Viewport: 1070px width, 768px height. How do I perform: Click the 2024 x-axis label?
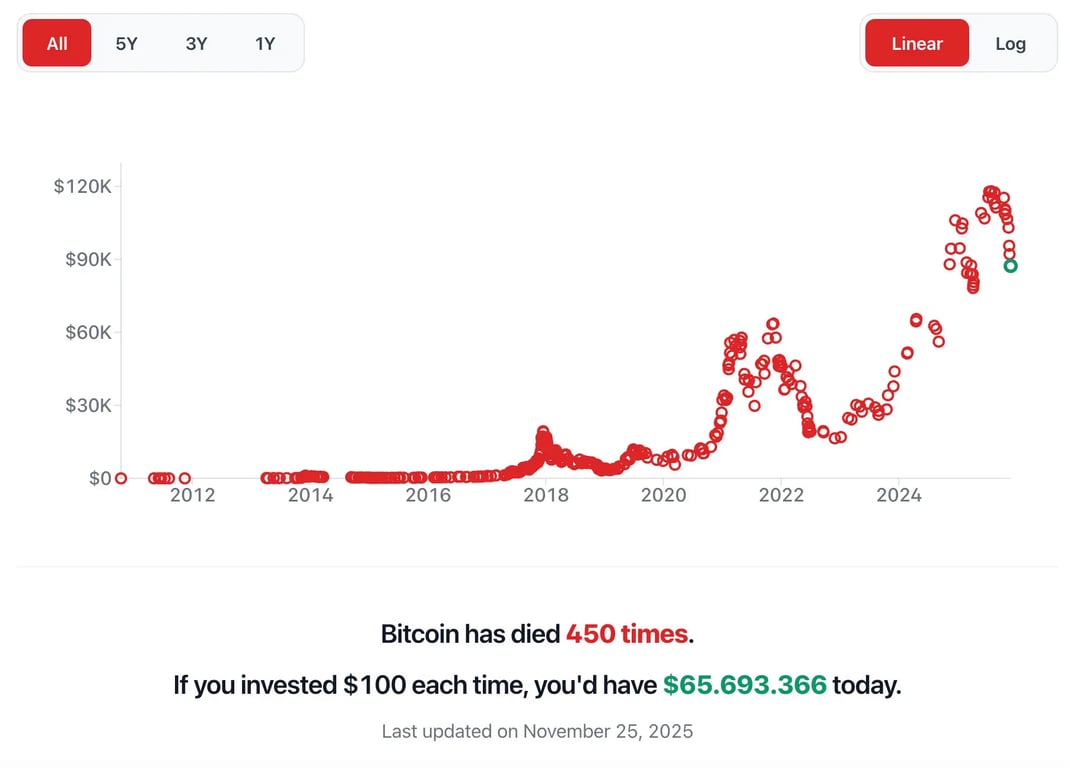click(898, 495)
